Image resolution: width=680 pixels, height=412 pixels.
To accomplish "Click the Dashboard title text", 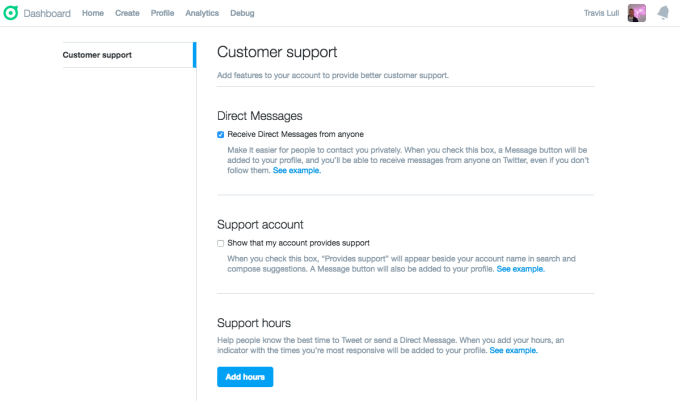I will pos(48,13).
